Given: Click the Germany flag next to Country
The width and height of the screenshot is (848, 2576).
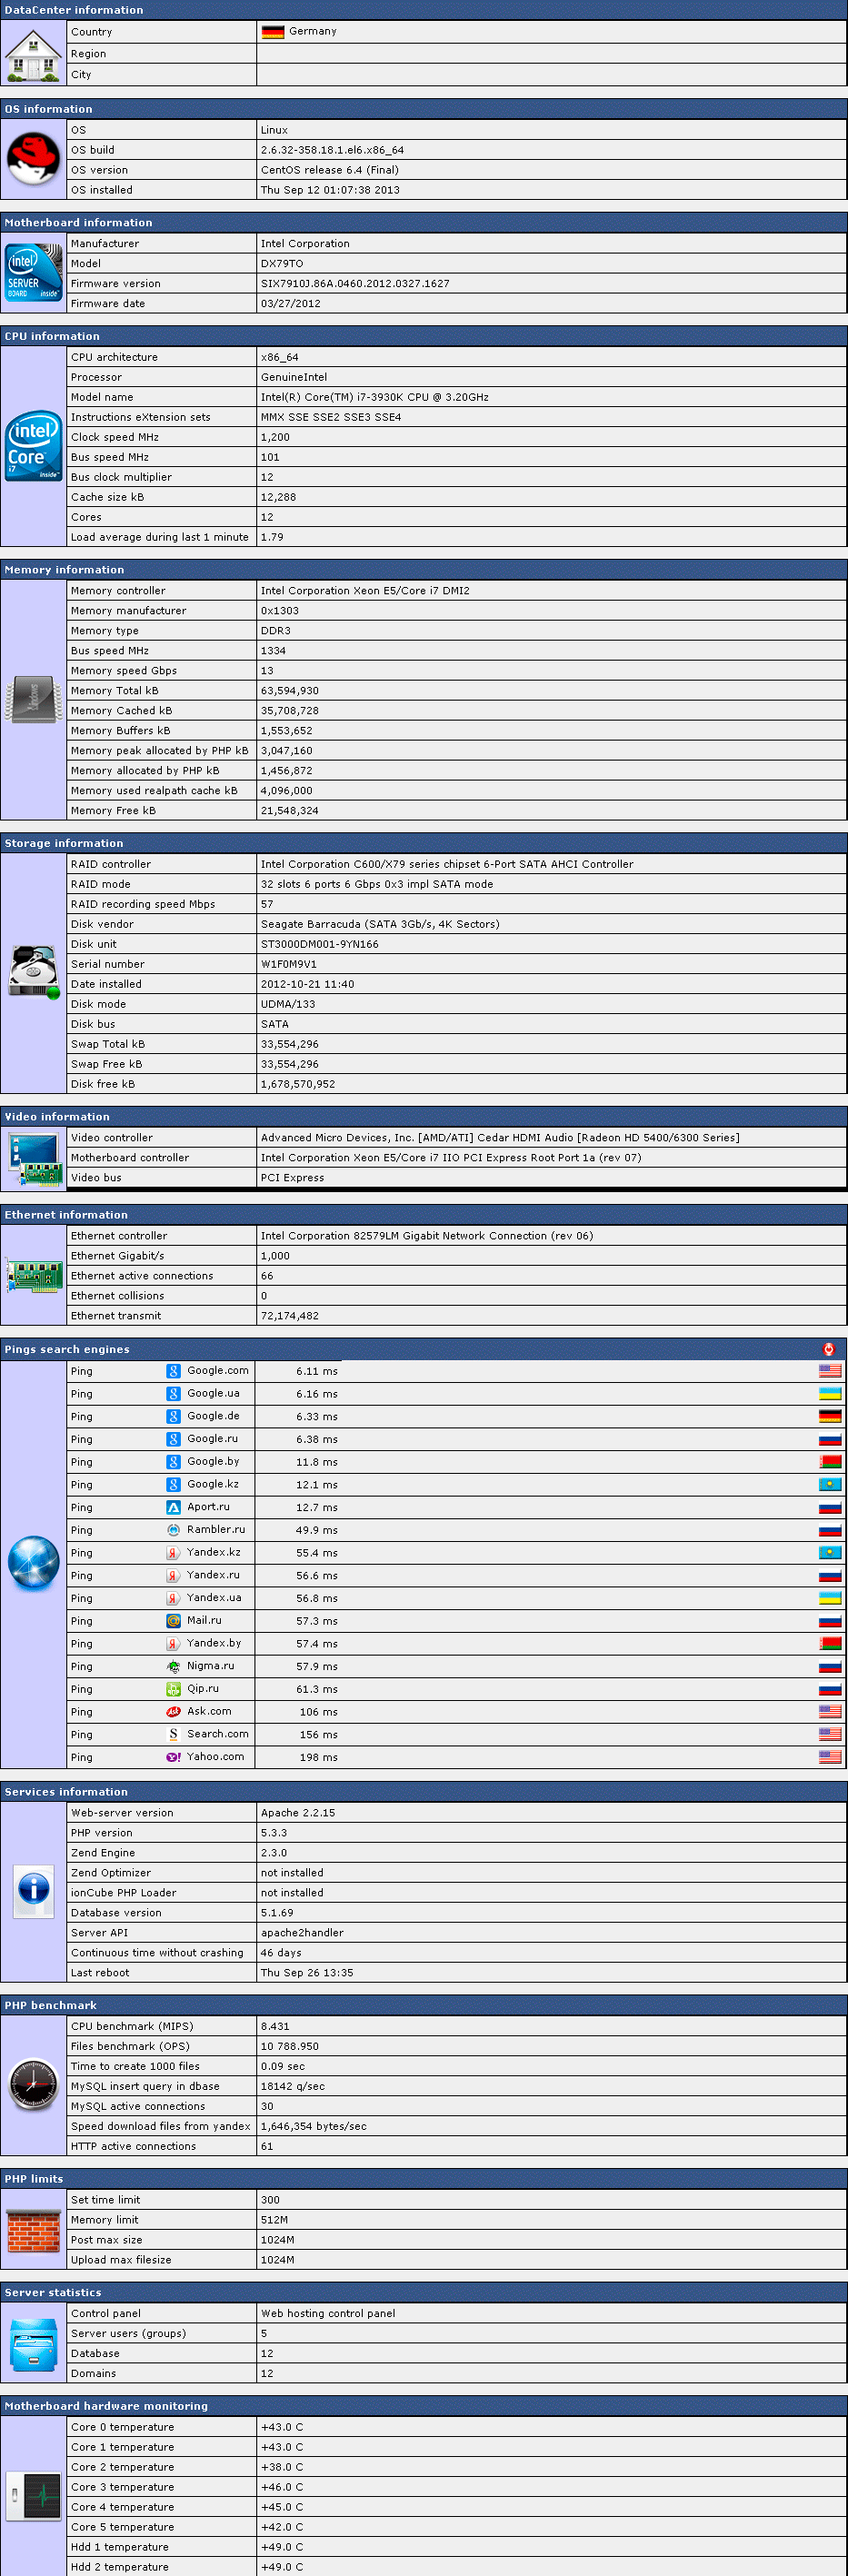Looking at the screenshot, I should [x=273, y=32].
